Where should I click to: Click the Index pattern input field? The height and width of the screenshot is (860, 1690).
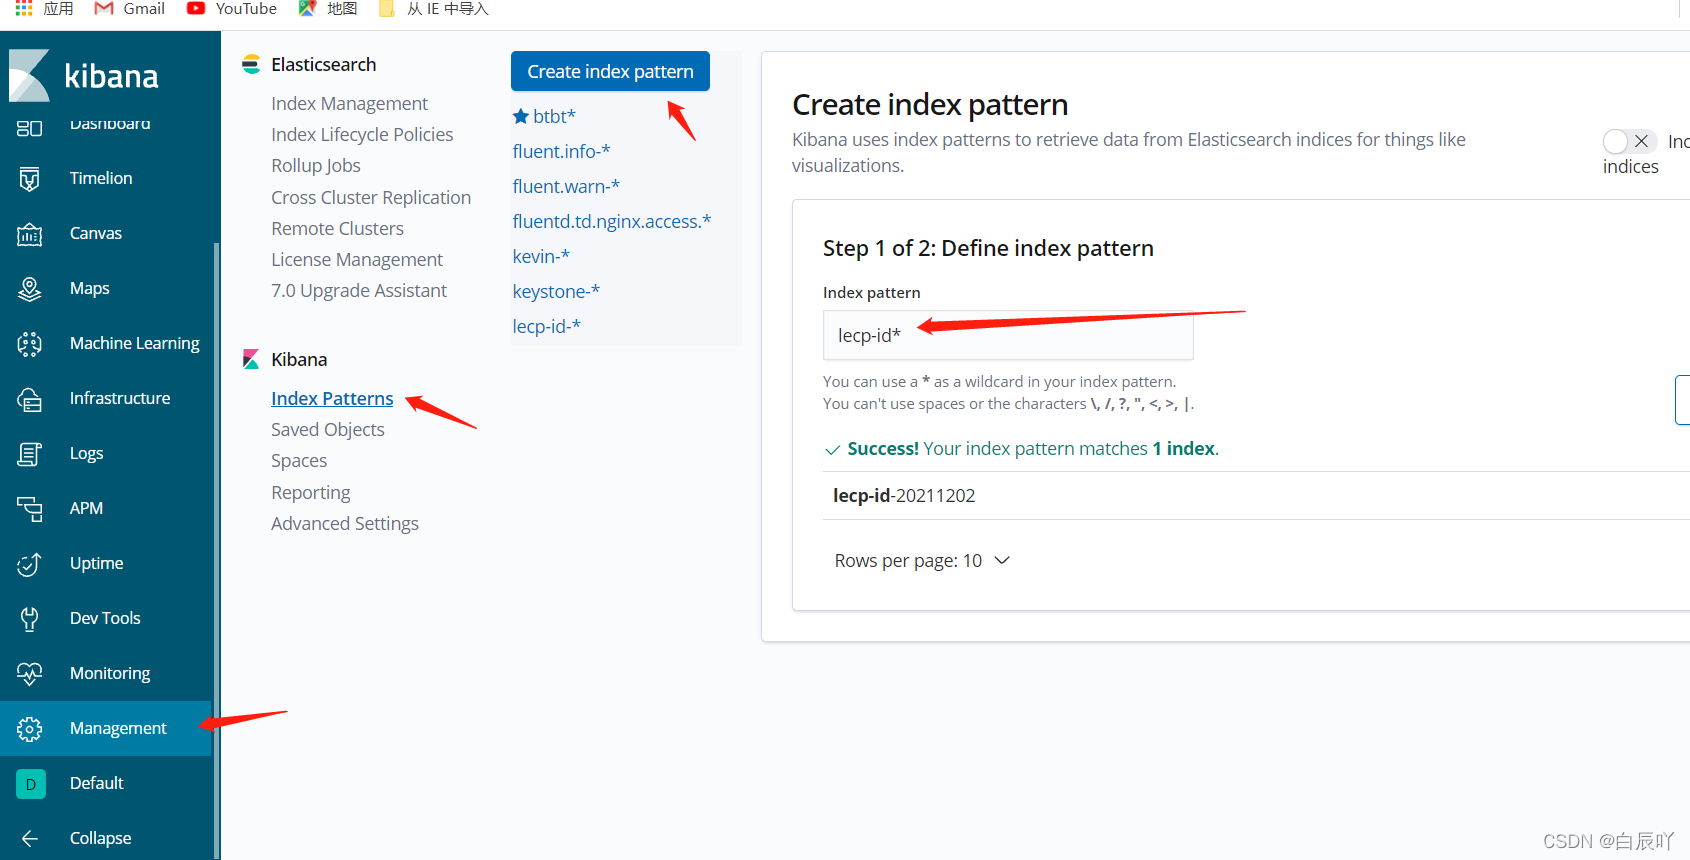1008,335
